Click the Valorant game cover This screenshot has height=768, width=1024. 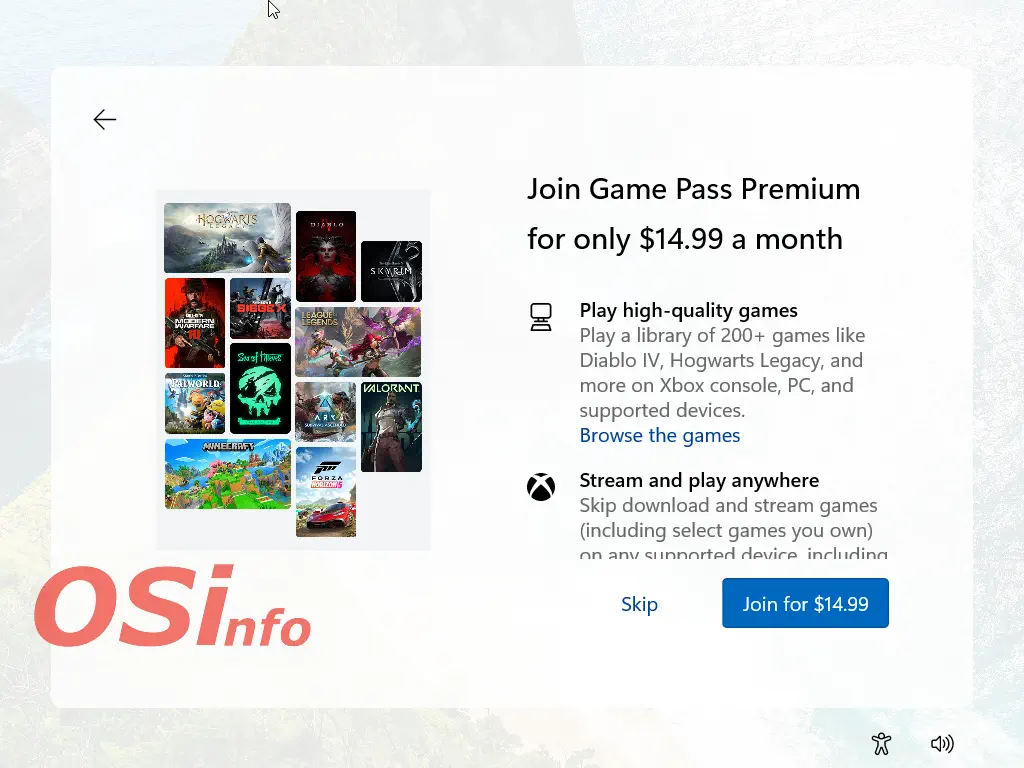coord(391,427)
